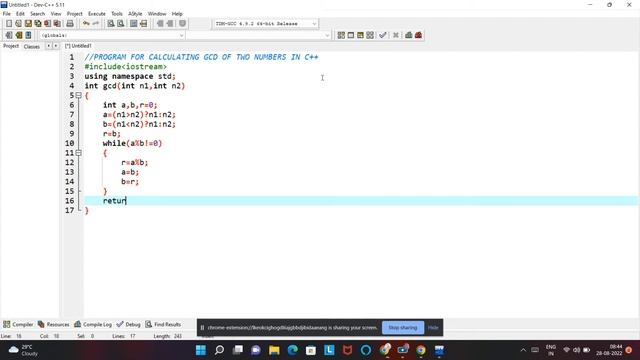This screenshot has height=360, width=640.
Task: Click the Windows Start button
Action: click(x=201, y=350)
